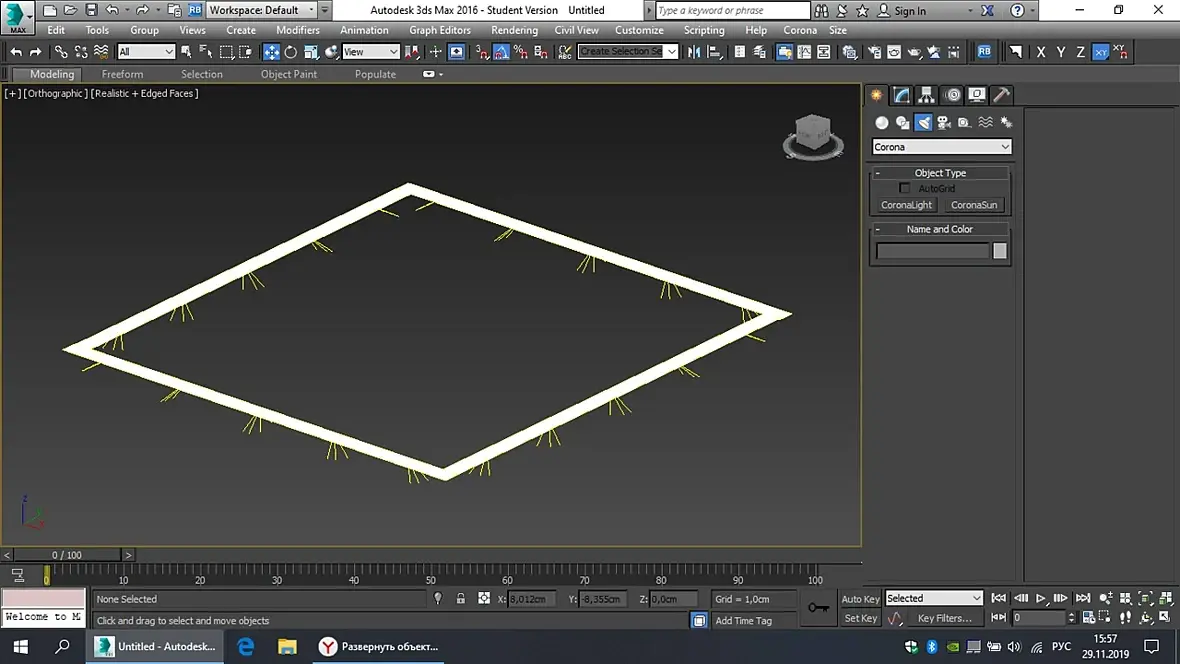Open the Modify panel tab
Viewport: 1180px width, 664px height.
902,95
